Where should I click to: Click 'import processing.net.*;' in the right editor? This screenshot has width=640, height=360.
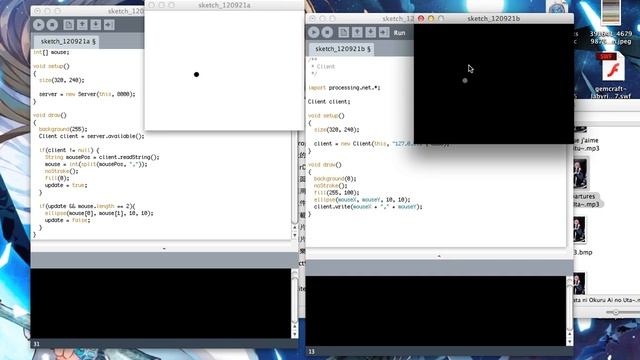[x=344, y=87]
